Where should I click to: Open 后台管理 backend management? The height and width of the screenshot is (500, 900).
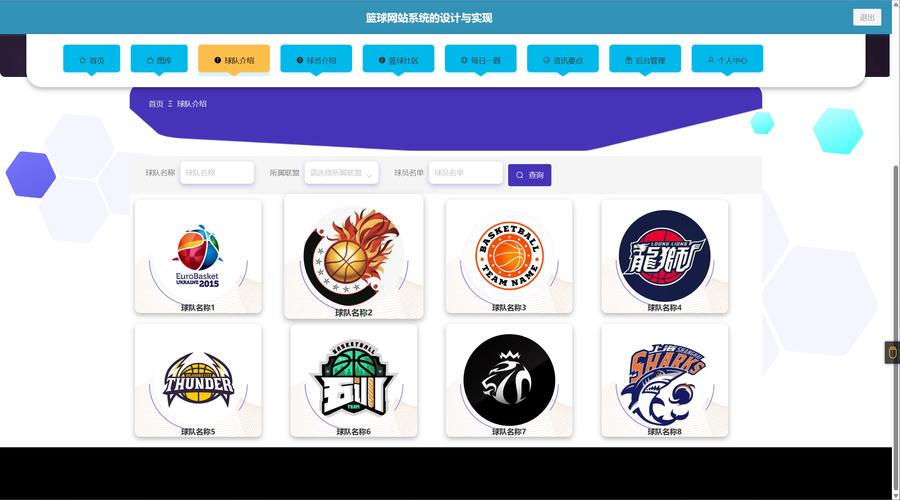click(645, 59)
